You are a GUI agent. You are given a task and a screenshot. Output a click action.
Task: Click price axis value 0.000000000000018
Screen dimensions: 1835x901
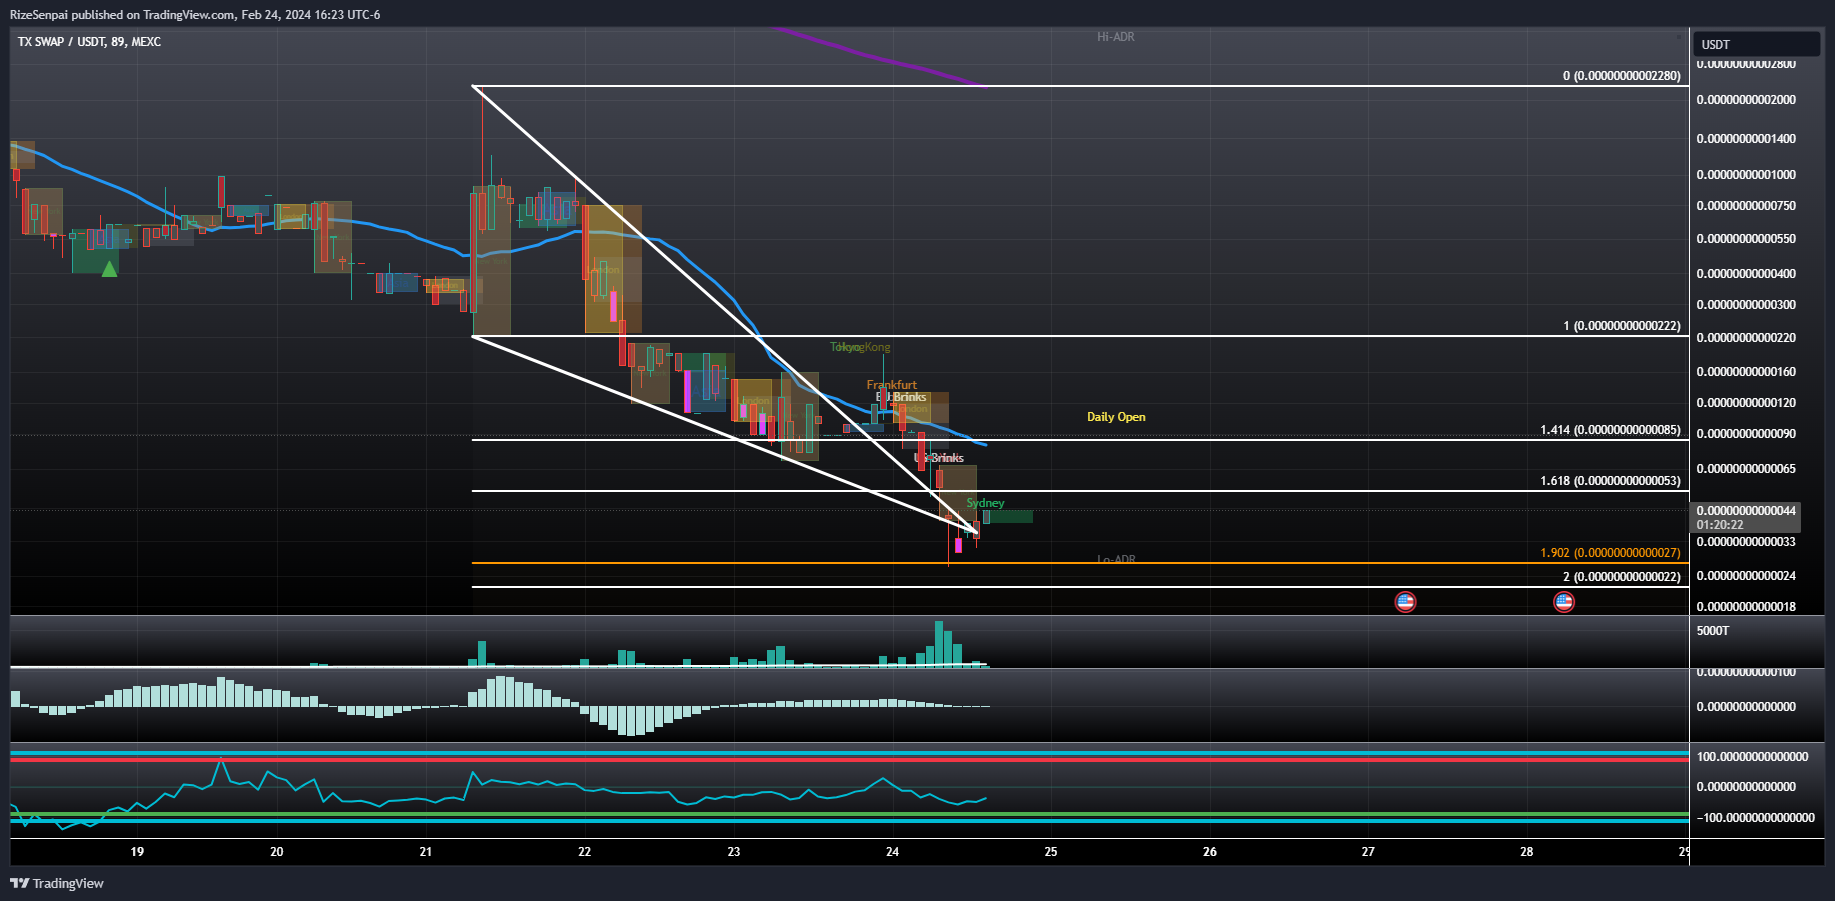pyautogui.click(x=1746, y=607)
